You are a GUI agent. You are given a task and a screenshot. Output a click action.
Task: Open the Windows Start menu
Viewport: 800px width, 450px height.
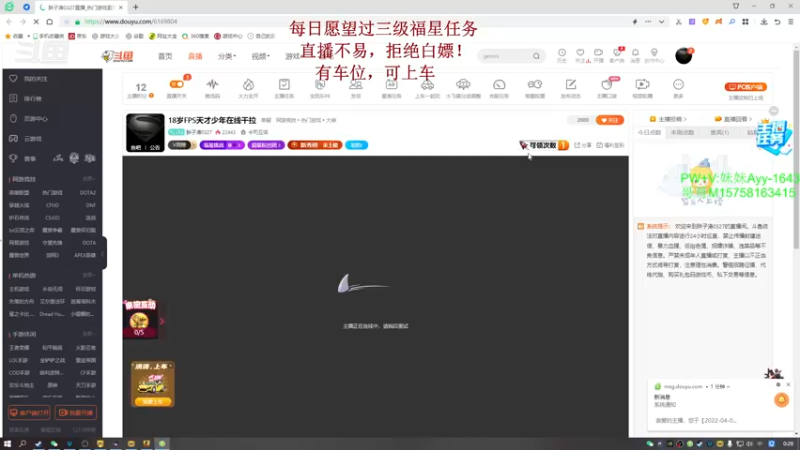(7, 444)
